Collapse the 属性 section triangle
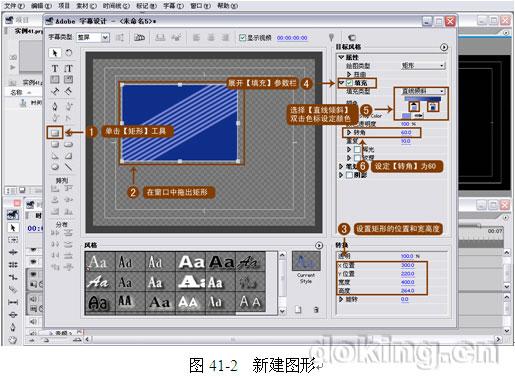The image size is (515, 379). 341,57
